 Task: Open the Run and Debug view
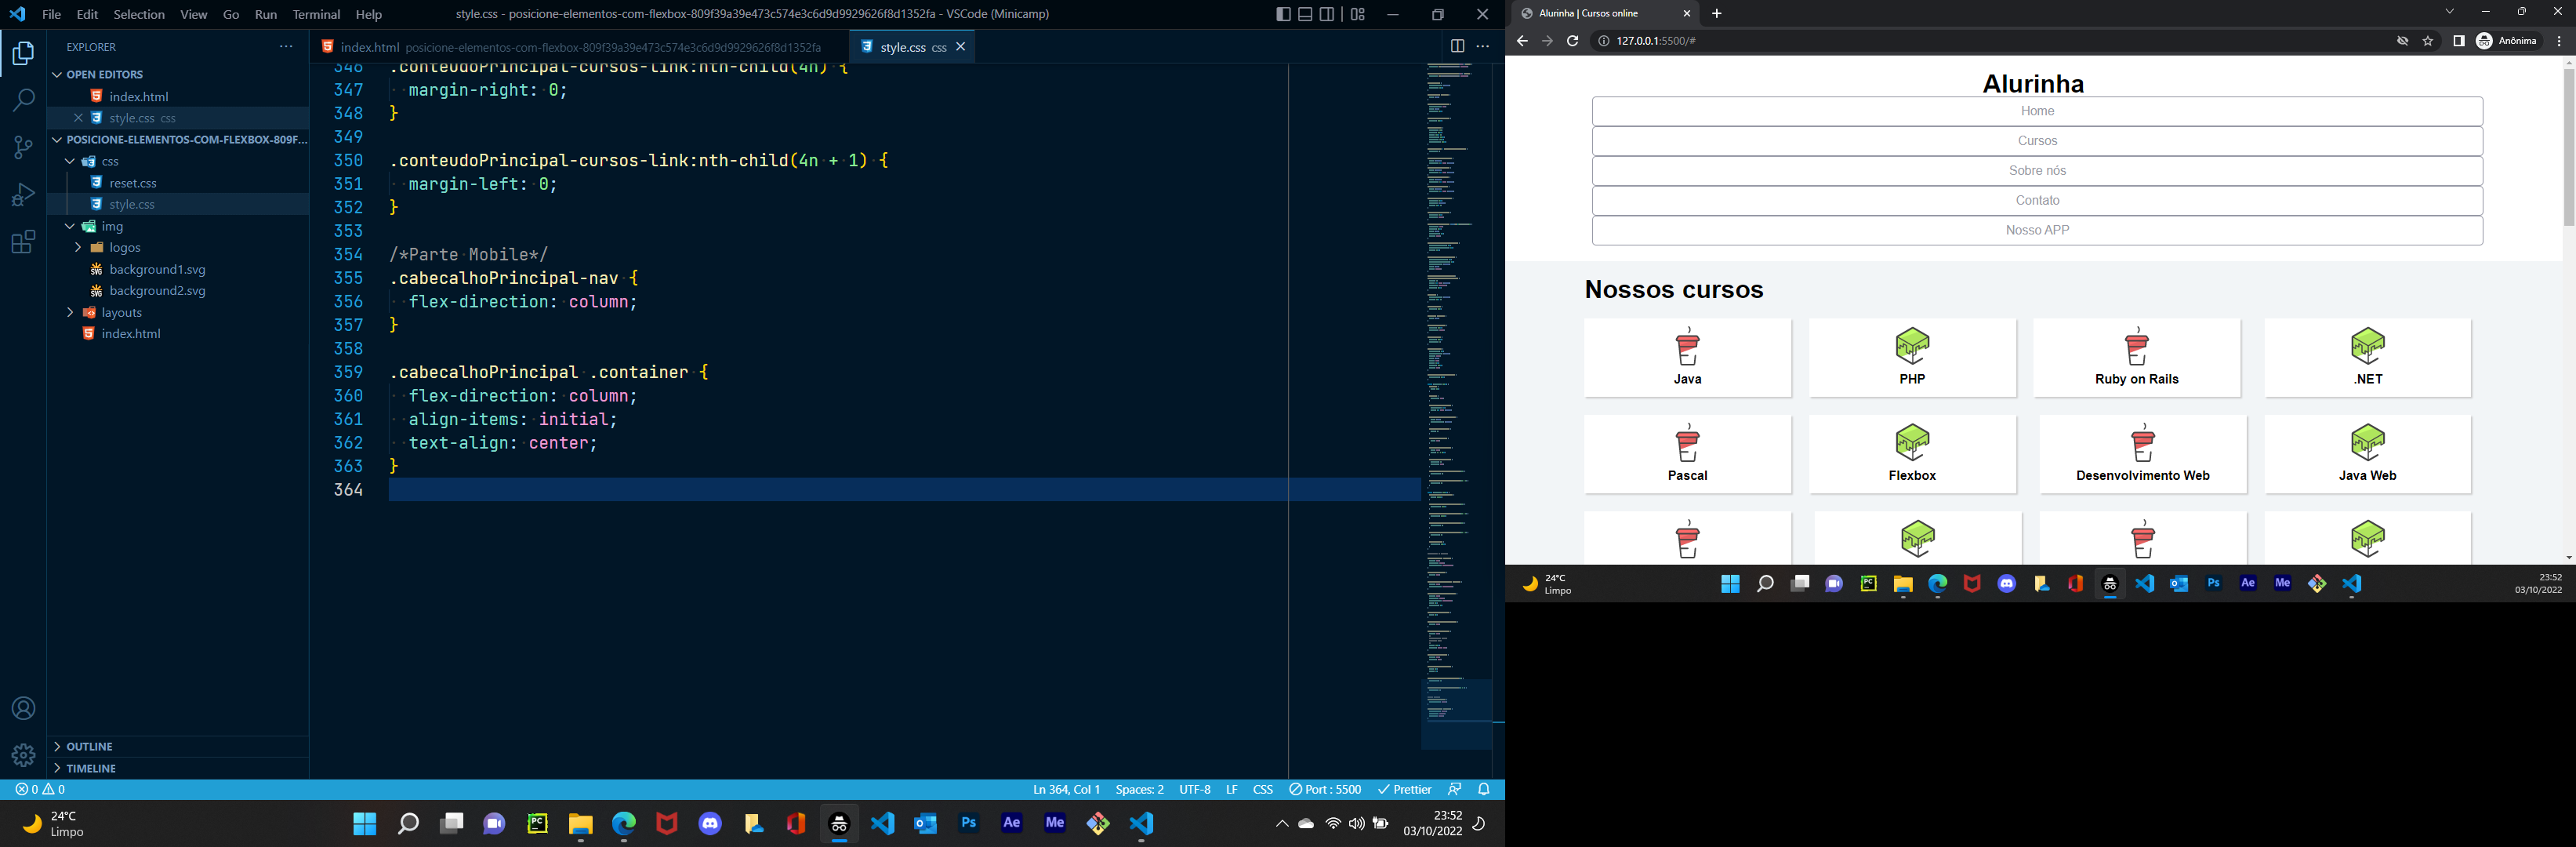pyautogui.click(x=23, y=194)
